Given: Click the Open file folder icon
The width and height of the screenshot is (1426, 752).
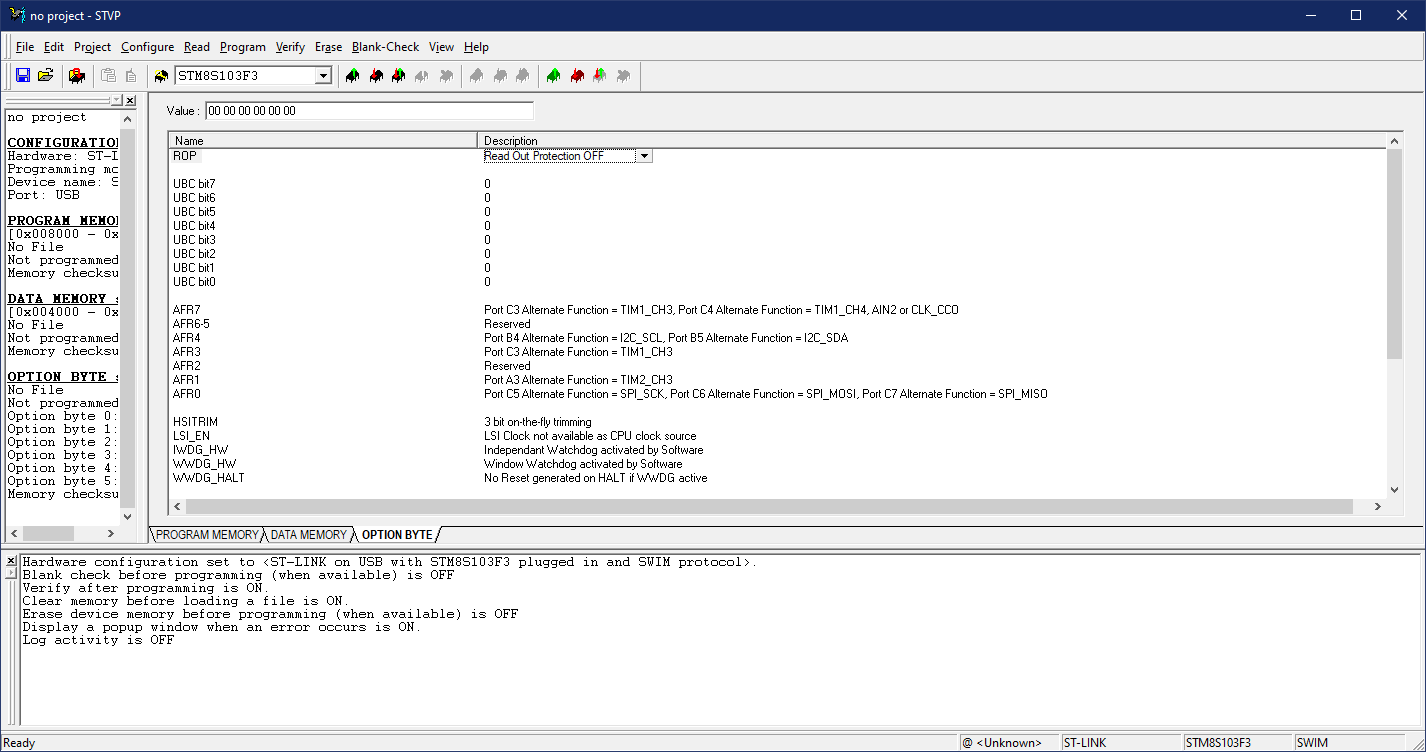Looking at the screenshot, I should [46, 76].
